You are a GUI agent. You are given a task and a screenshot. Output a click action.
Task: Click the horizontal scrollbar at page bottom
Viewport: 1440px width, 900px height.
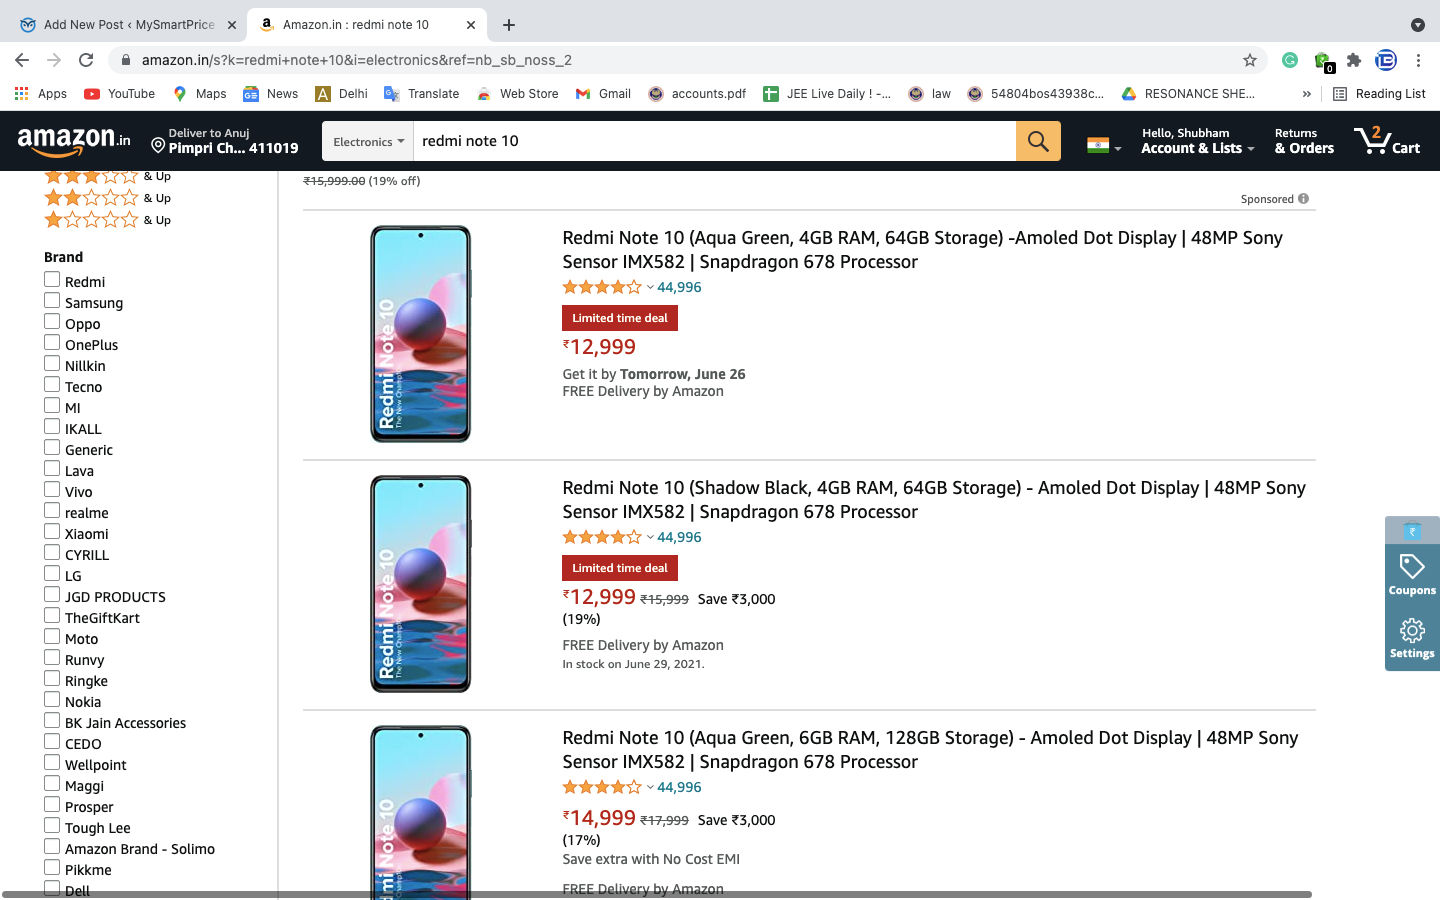click(x=656, y=894)
